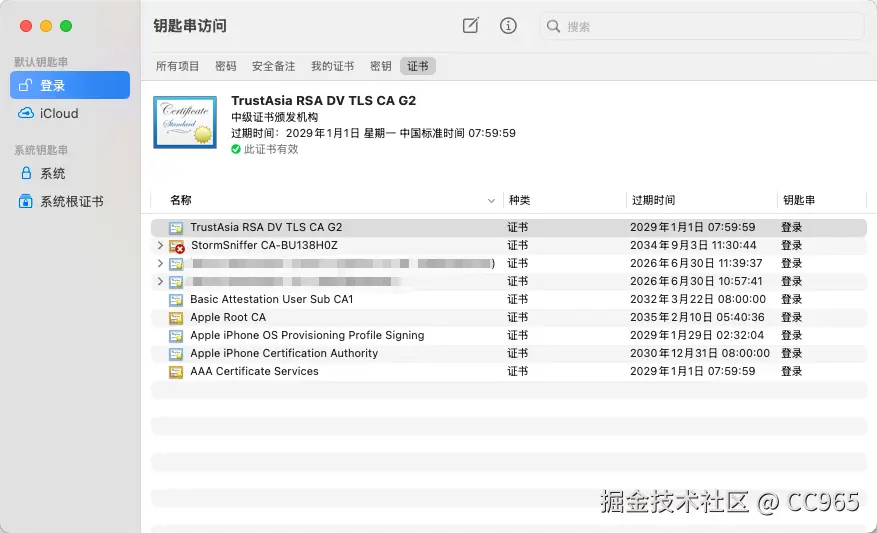The height and width of the screenshot is (533, 877).
Task: Toggle the sort chevron in 名称 header
Action: pyautogui.click(x=491, y=201)
